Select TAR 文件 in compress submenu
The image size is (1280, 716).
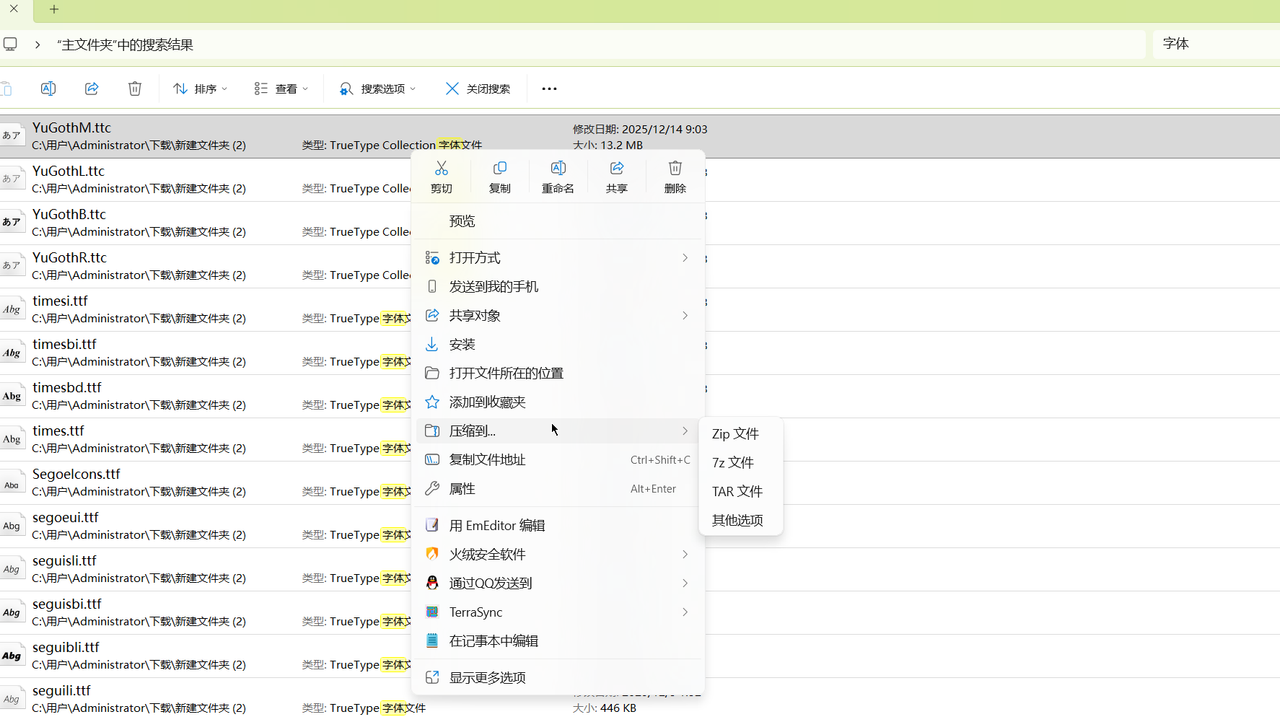click(x=740, y=492)
